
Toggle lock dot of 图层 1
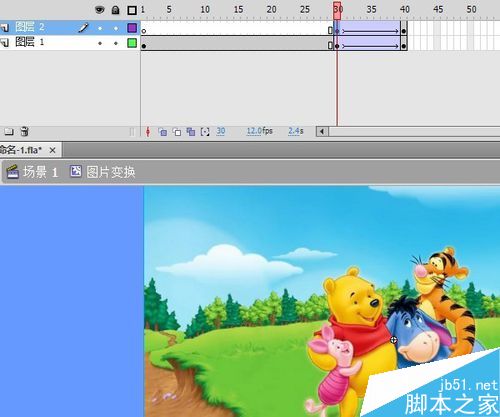[x=116, y=43]
